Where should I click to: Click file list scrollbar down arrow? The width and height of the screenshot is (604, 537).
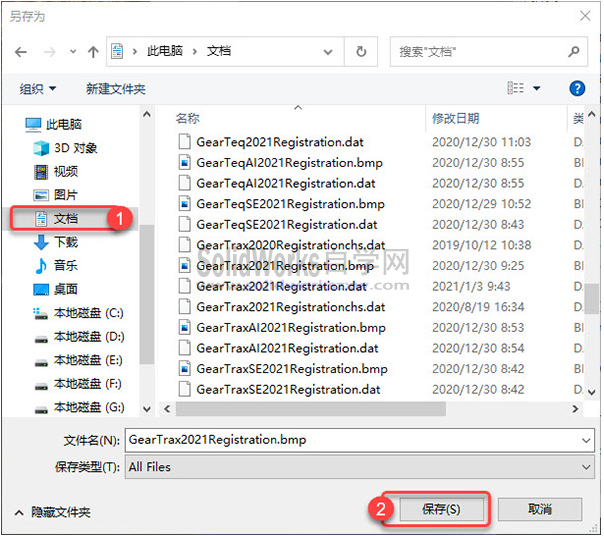pyautogui.click(x=592, y=393)
